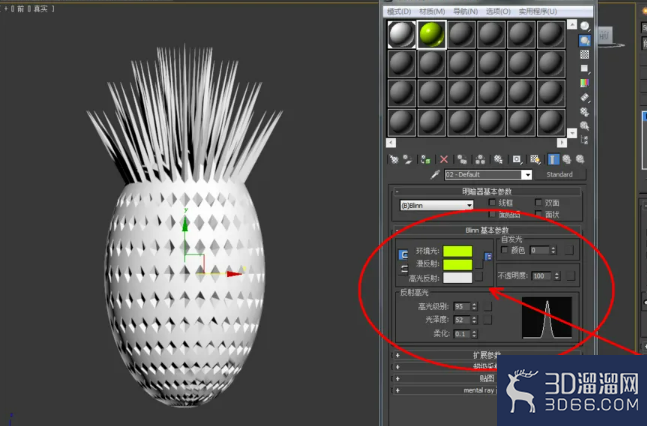
Task: Toggle Backlight icon in side toolbar
Action: (x=585, y=40)
